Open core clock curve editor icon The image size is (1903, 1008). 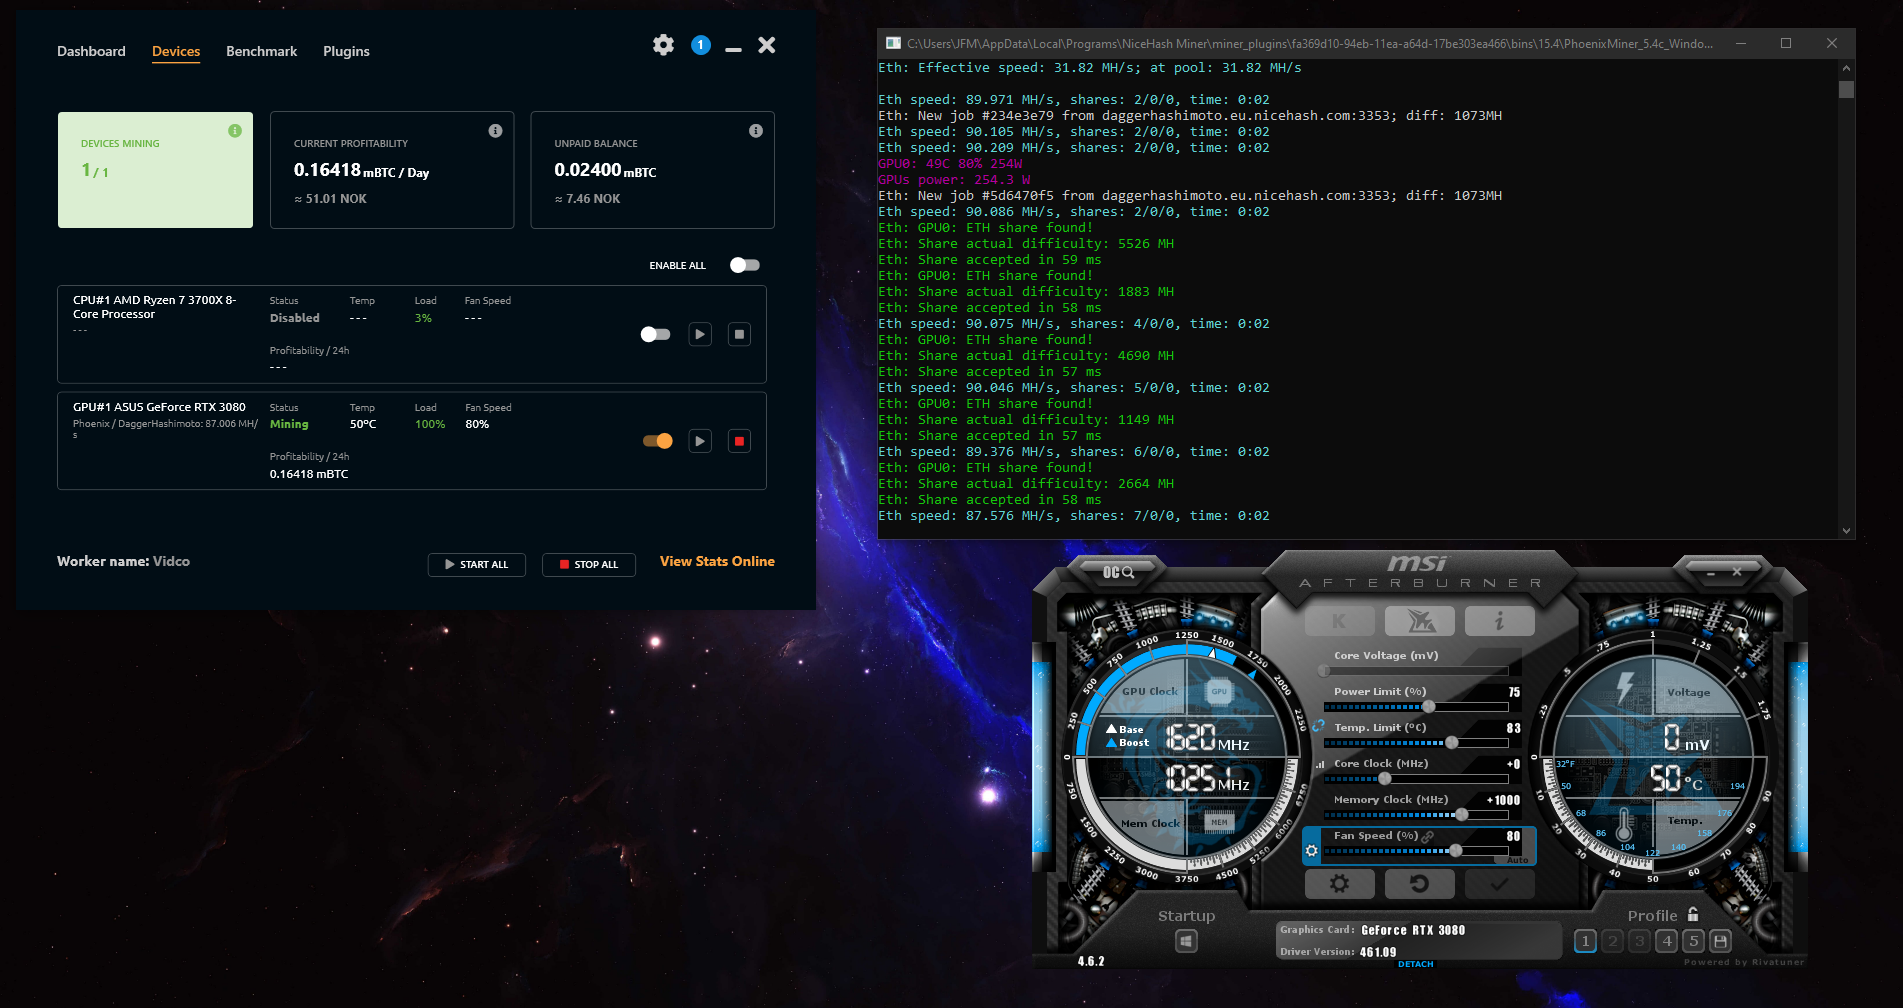[1319, 764]
